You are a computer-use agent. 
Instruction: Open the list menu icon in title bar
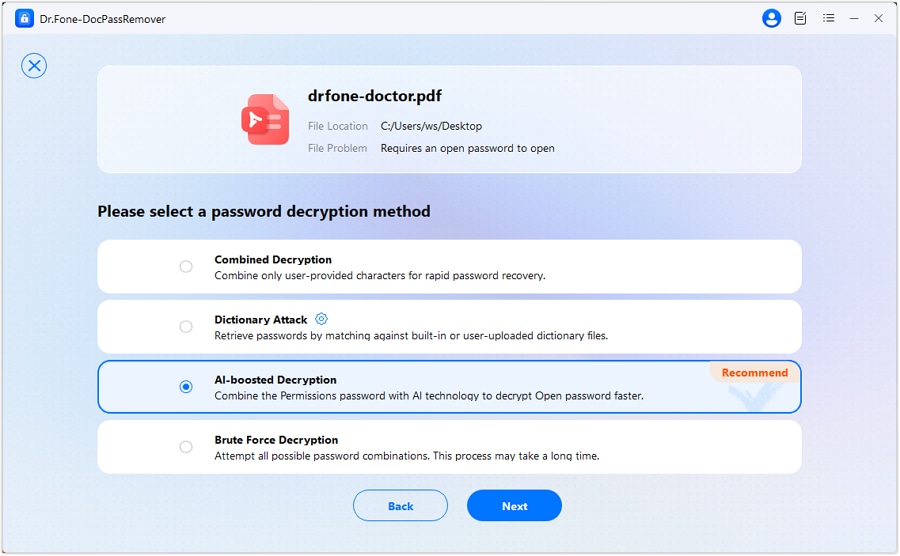pos(828,18)
